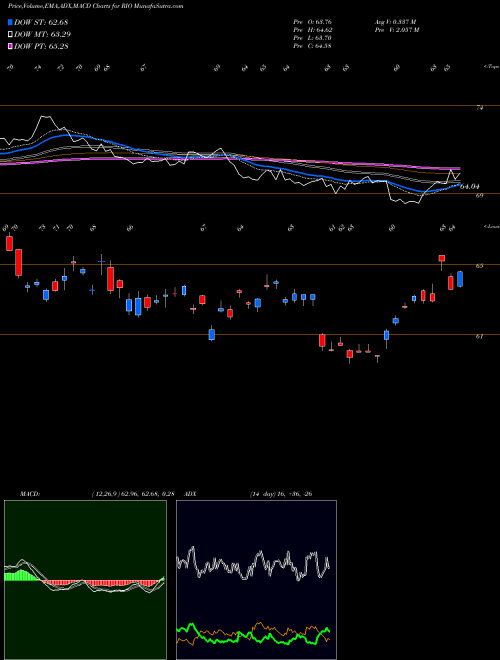Click the 'Pre C: 64.58' close value
The width and height of the screenshot is (500, 660).
tap(312, 46)
